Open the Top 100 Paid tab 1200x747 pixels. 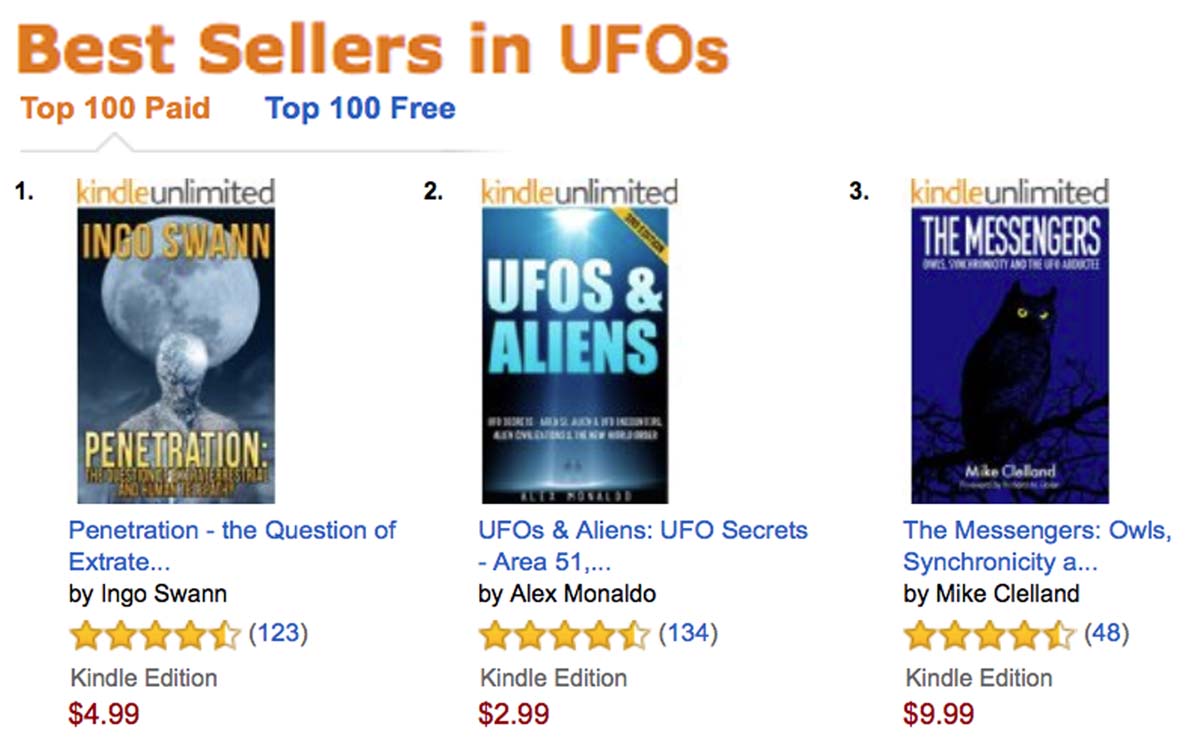coord(115,108)
